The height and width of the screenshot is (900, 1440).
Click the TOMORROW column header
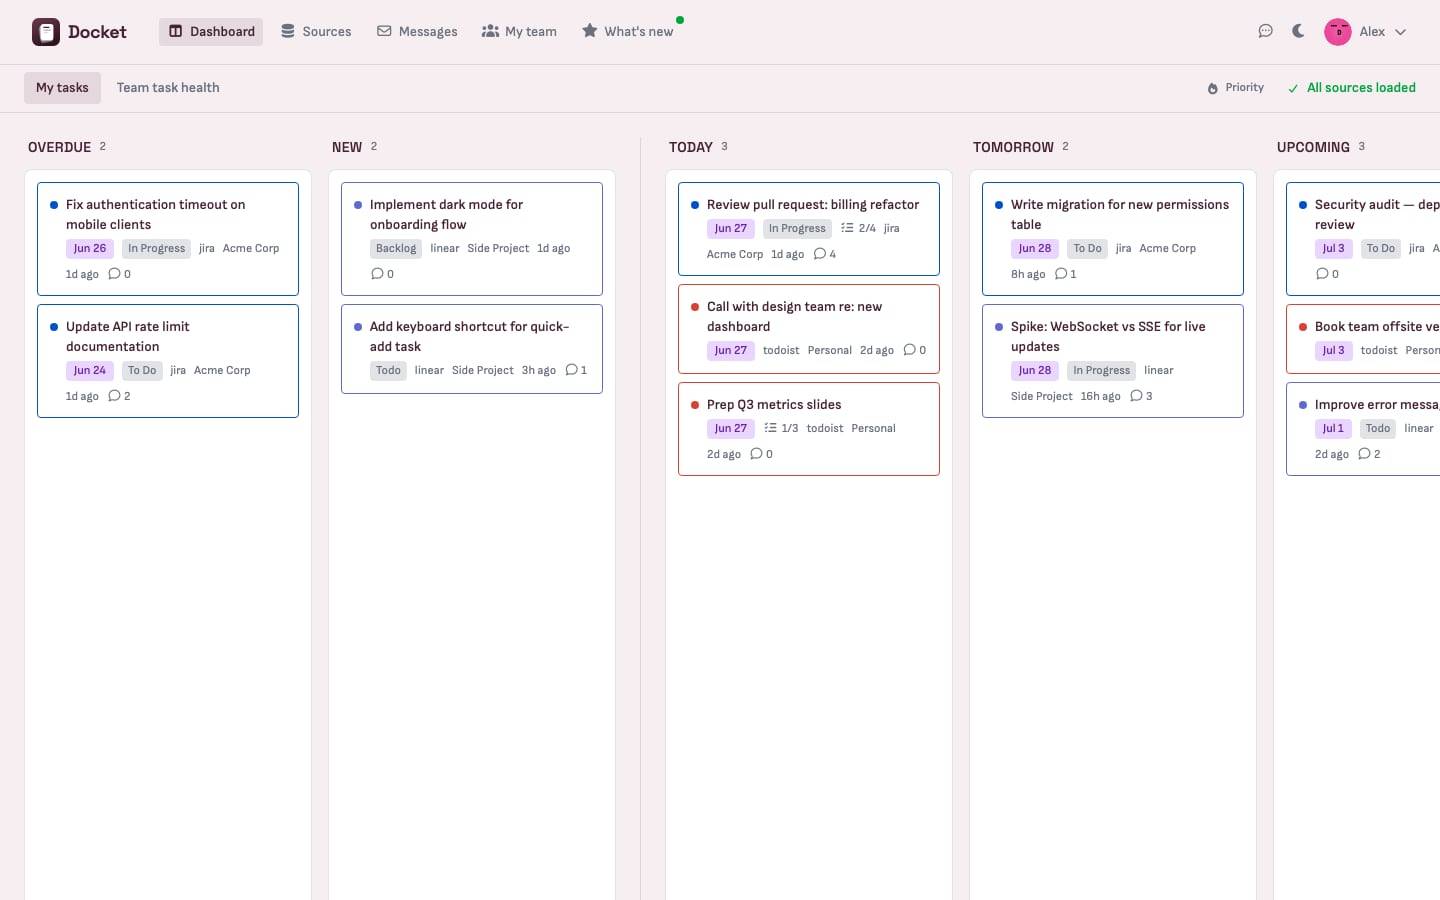click(1013, 147)
